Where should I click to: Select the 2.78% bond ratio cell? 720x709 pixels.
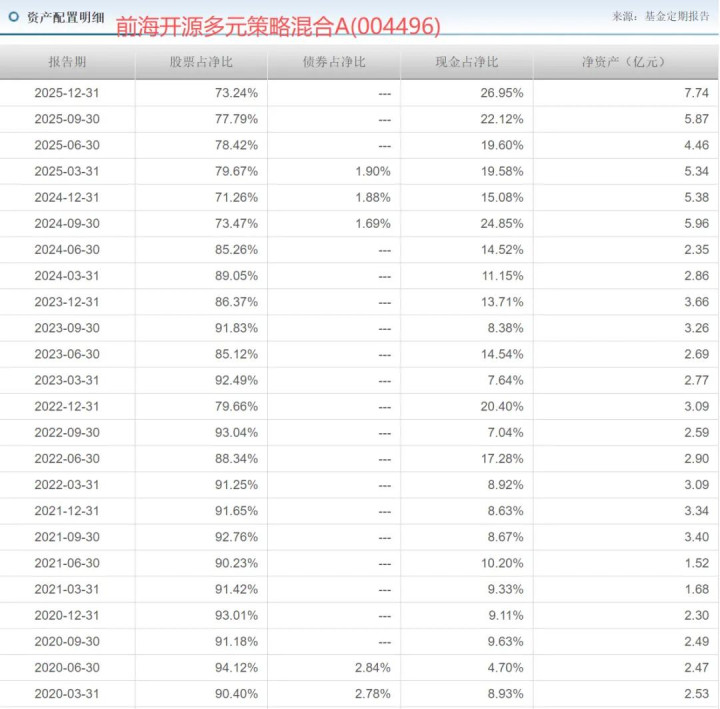[373, 694]
